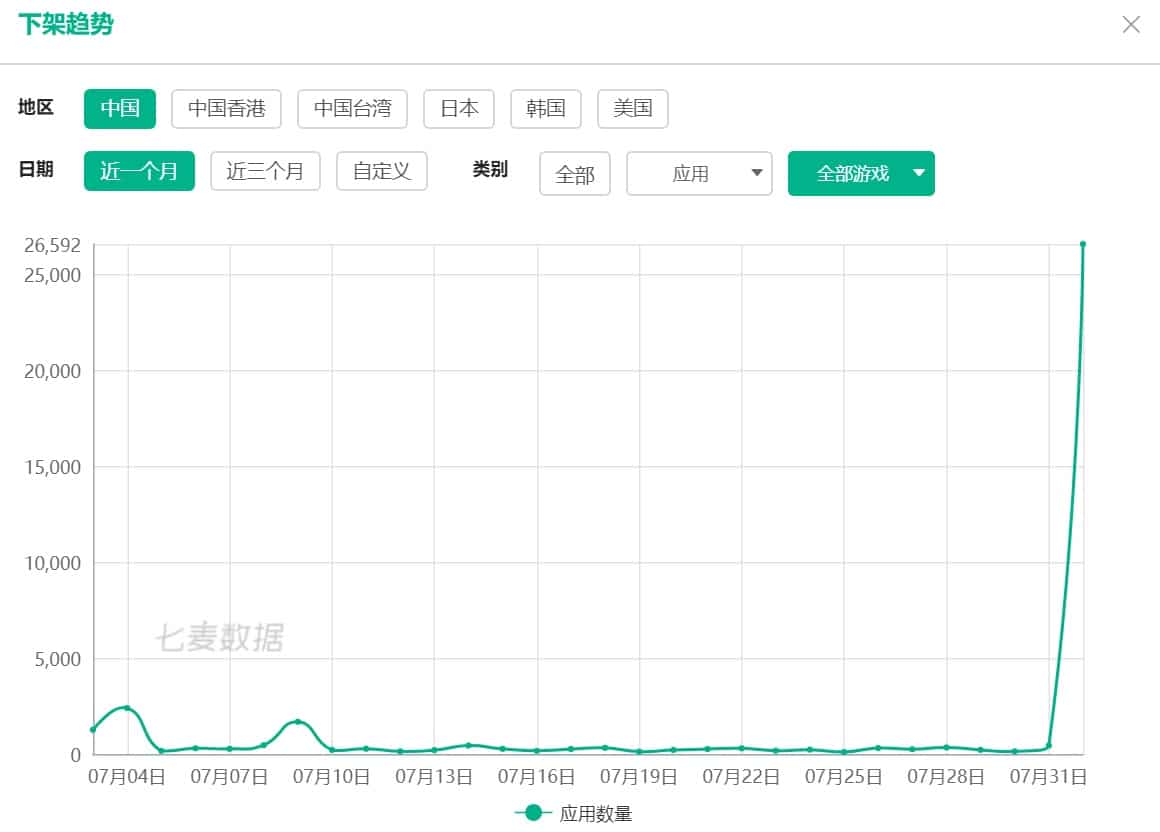Click the 七麦数据 watermark on chart

point(219,638)
